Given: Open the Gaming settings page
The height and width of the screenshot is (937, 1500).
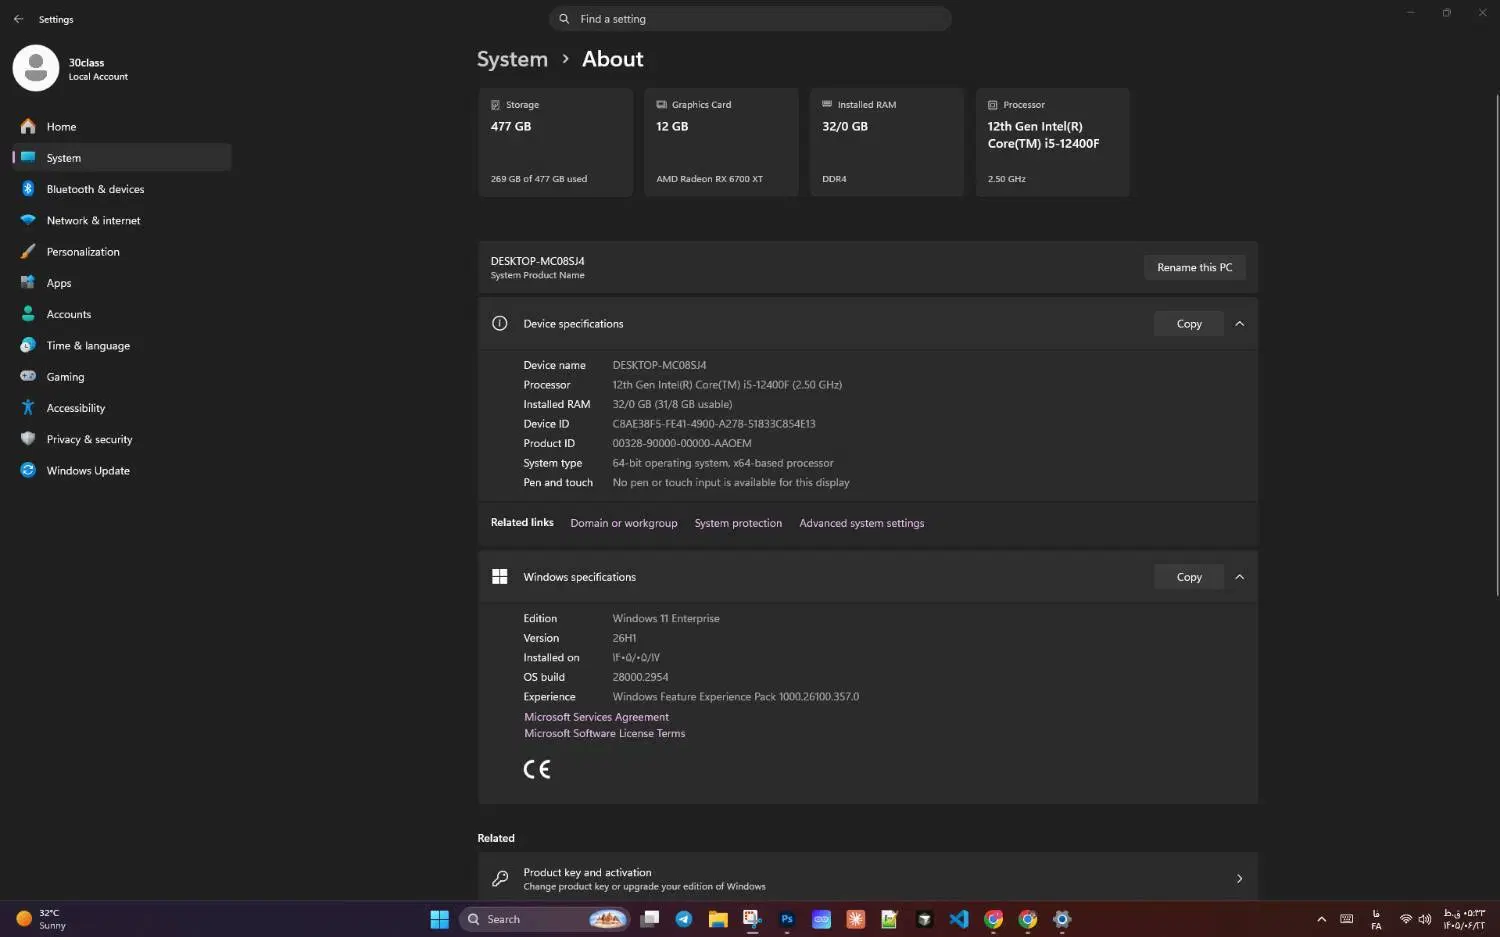Looking at the screenshot, I should [x=122, y=377].
